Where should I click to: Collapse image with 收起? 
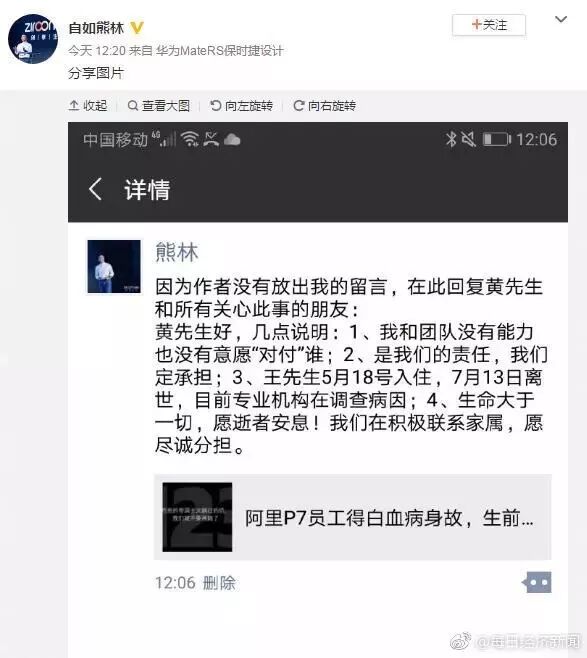point(88,106)
